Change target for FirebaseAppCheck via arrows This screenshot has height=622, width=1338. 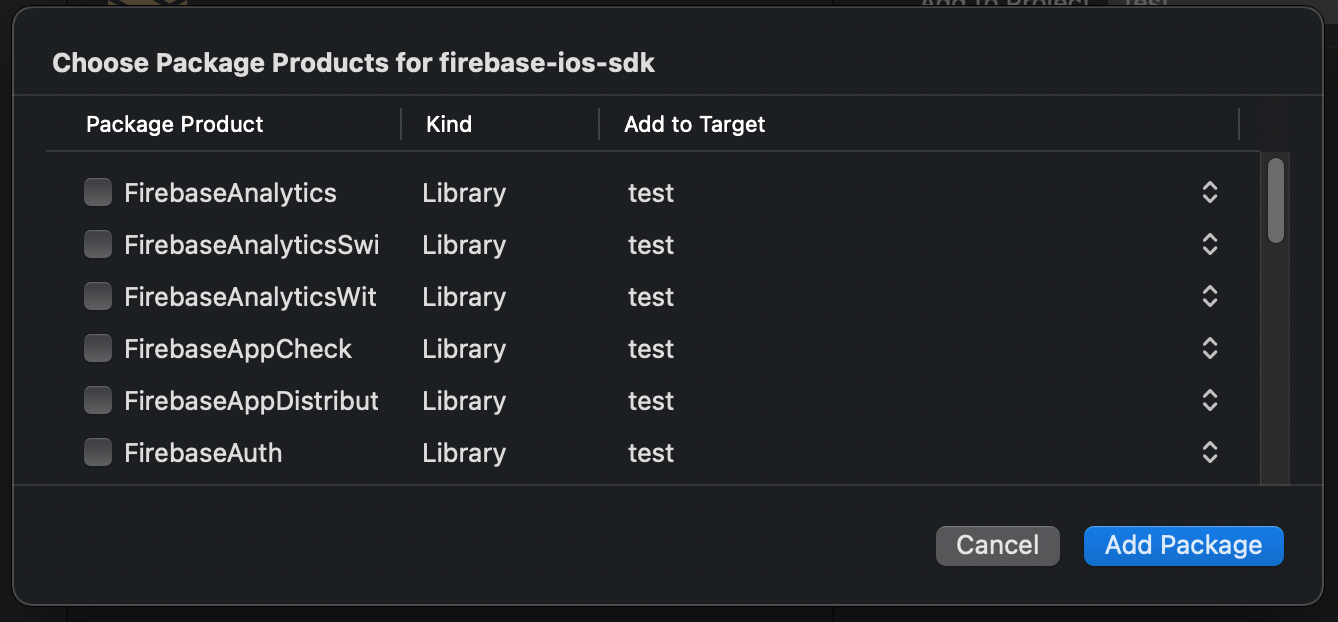(1209, 349)
